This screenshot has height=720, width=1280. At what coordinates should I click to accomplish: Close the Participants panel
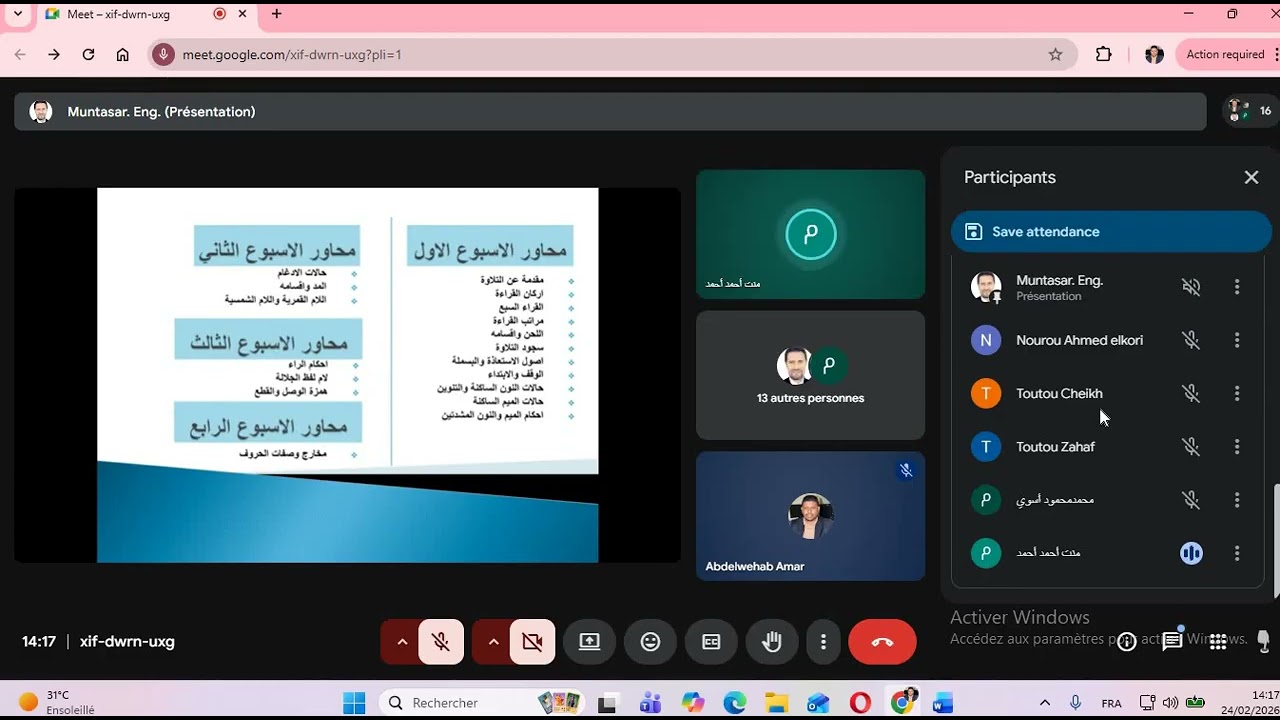tap(1251, 177)
